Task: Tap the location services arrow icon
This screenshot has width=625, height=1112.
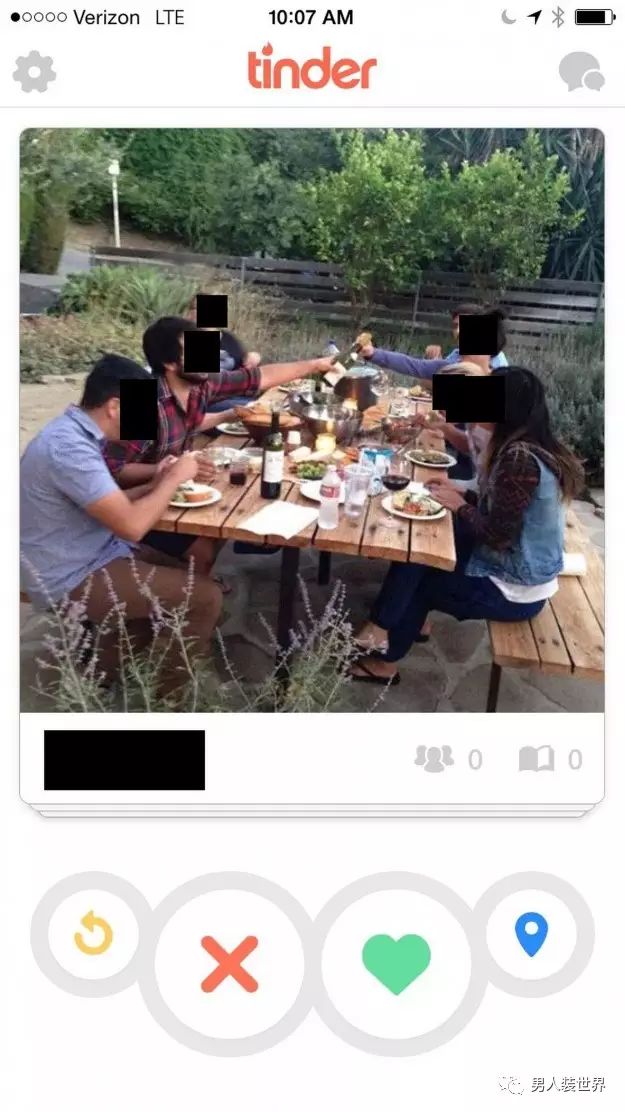Action: click(x=534, y=17)
